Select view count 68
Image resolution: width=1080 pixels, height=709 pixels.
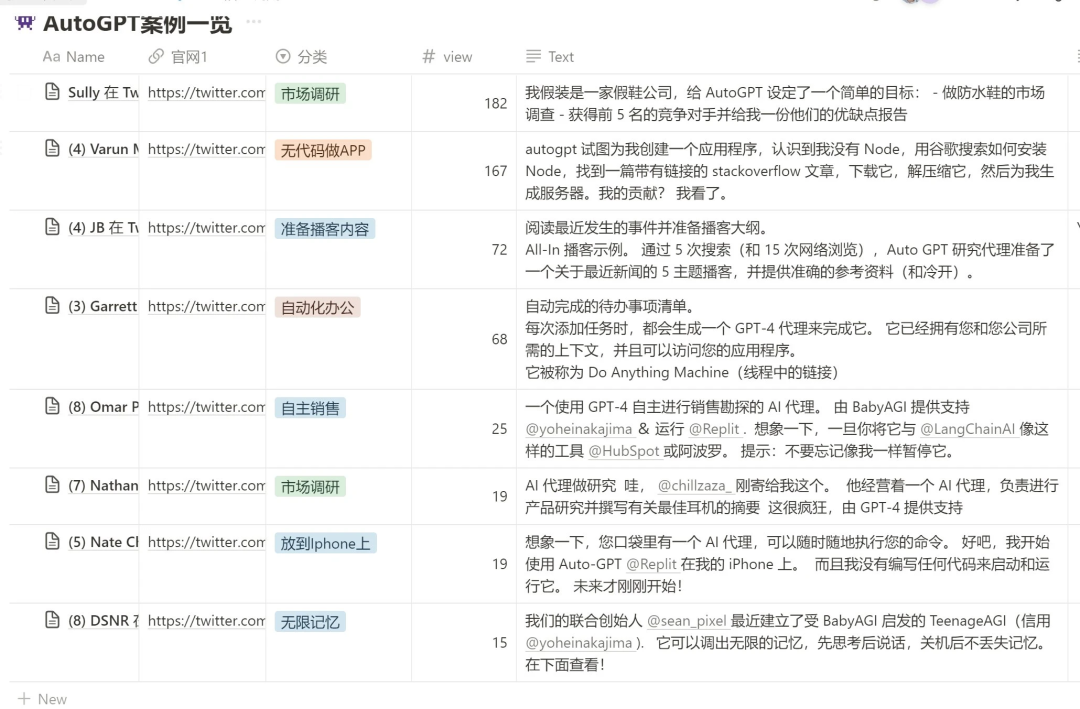pyautogui.click(x=499, y=339)
